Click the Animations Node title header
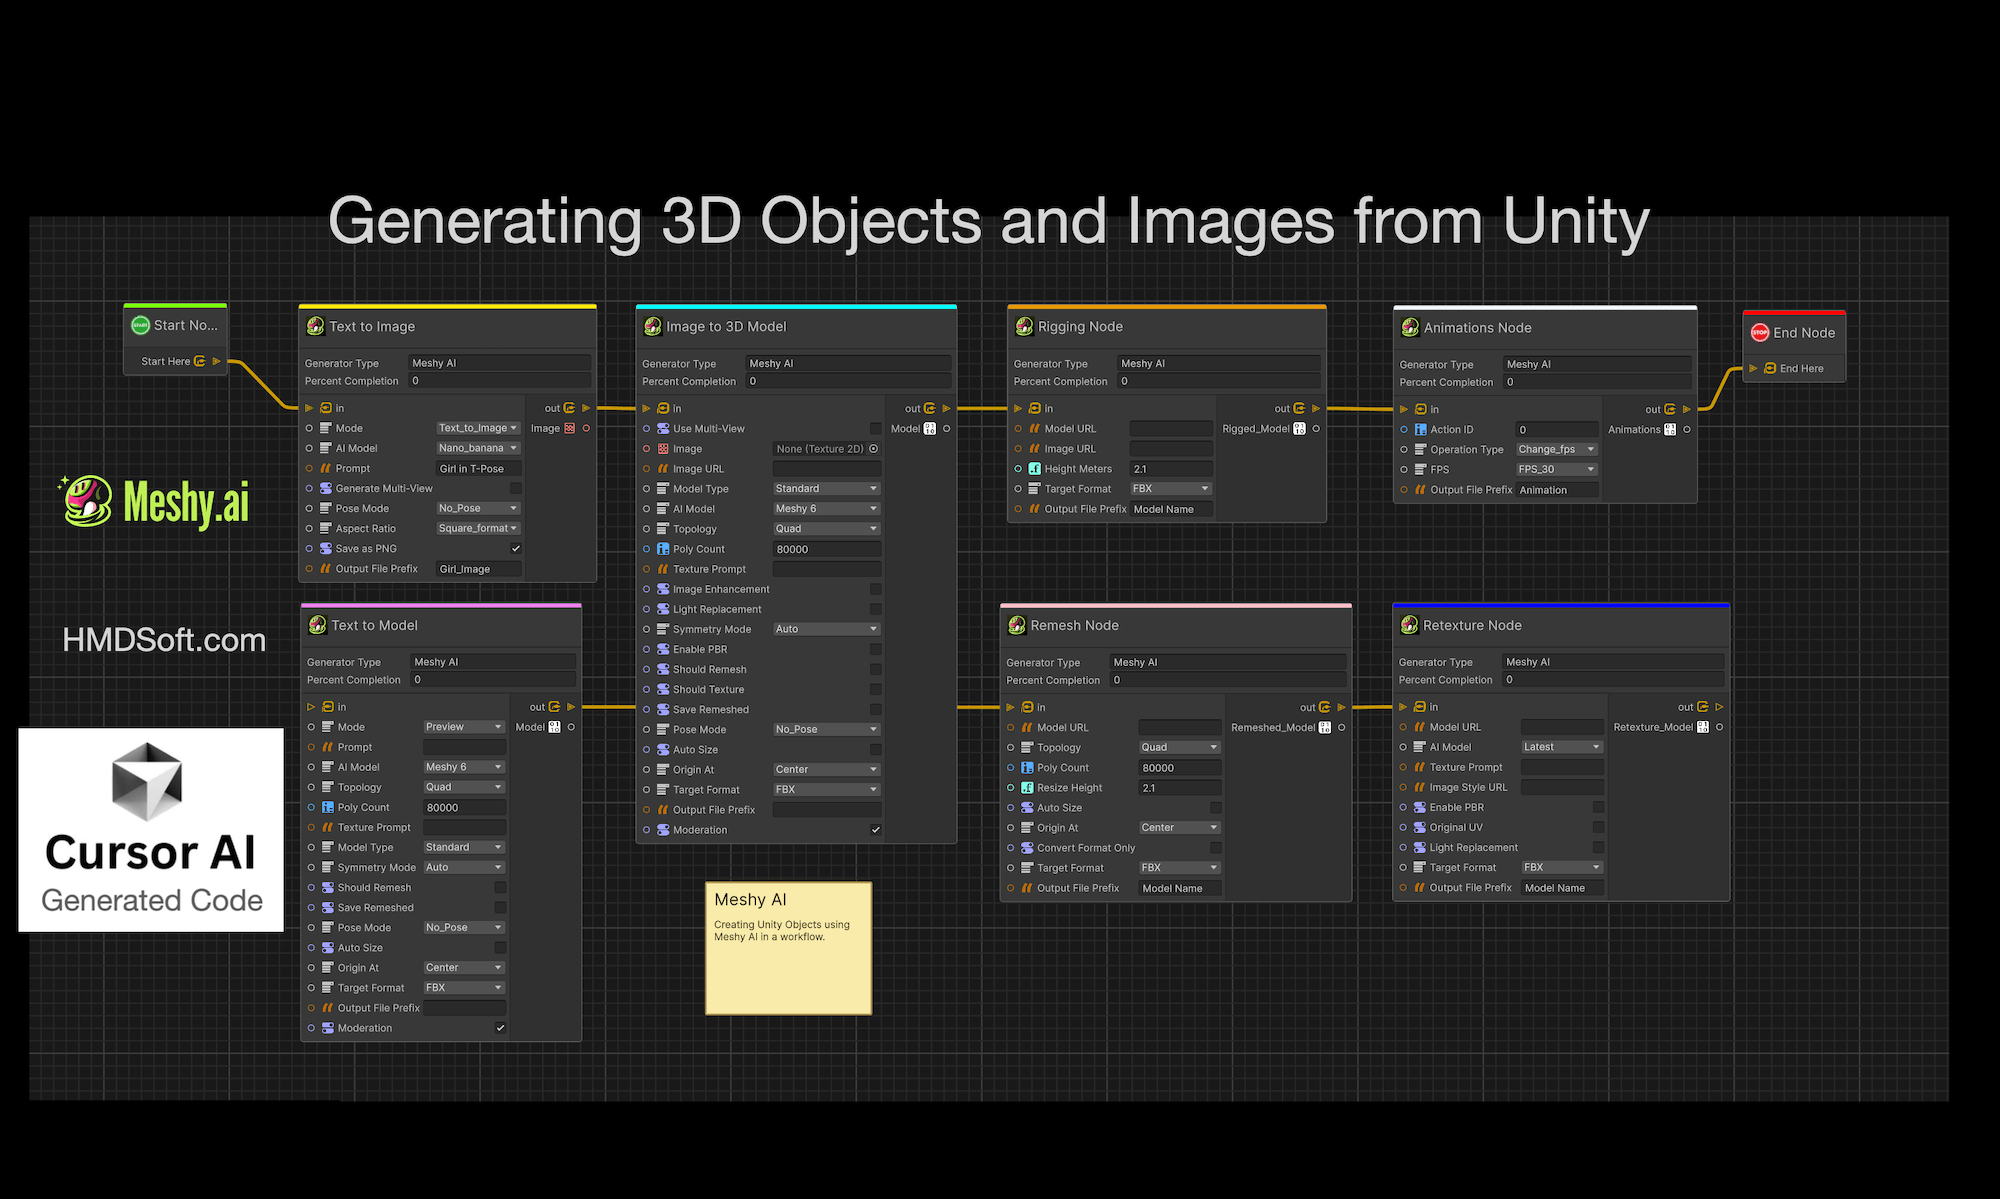 click(1477, 328)
